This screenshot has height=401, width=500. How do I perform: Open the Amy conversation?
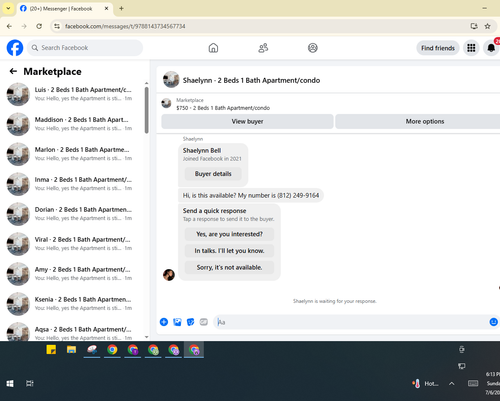[73, 274]
